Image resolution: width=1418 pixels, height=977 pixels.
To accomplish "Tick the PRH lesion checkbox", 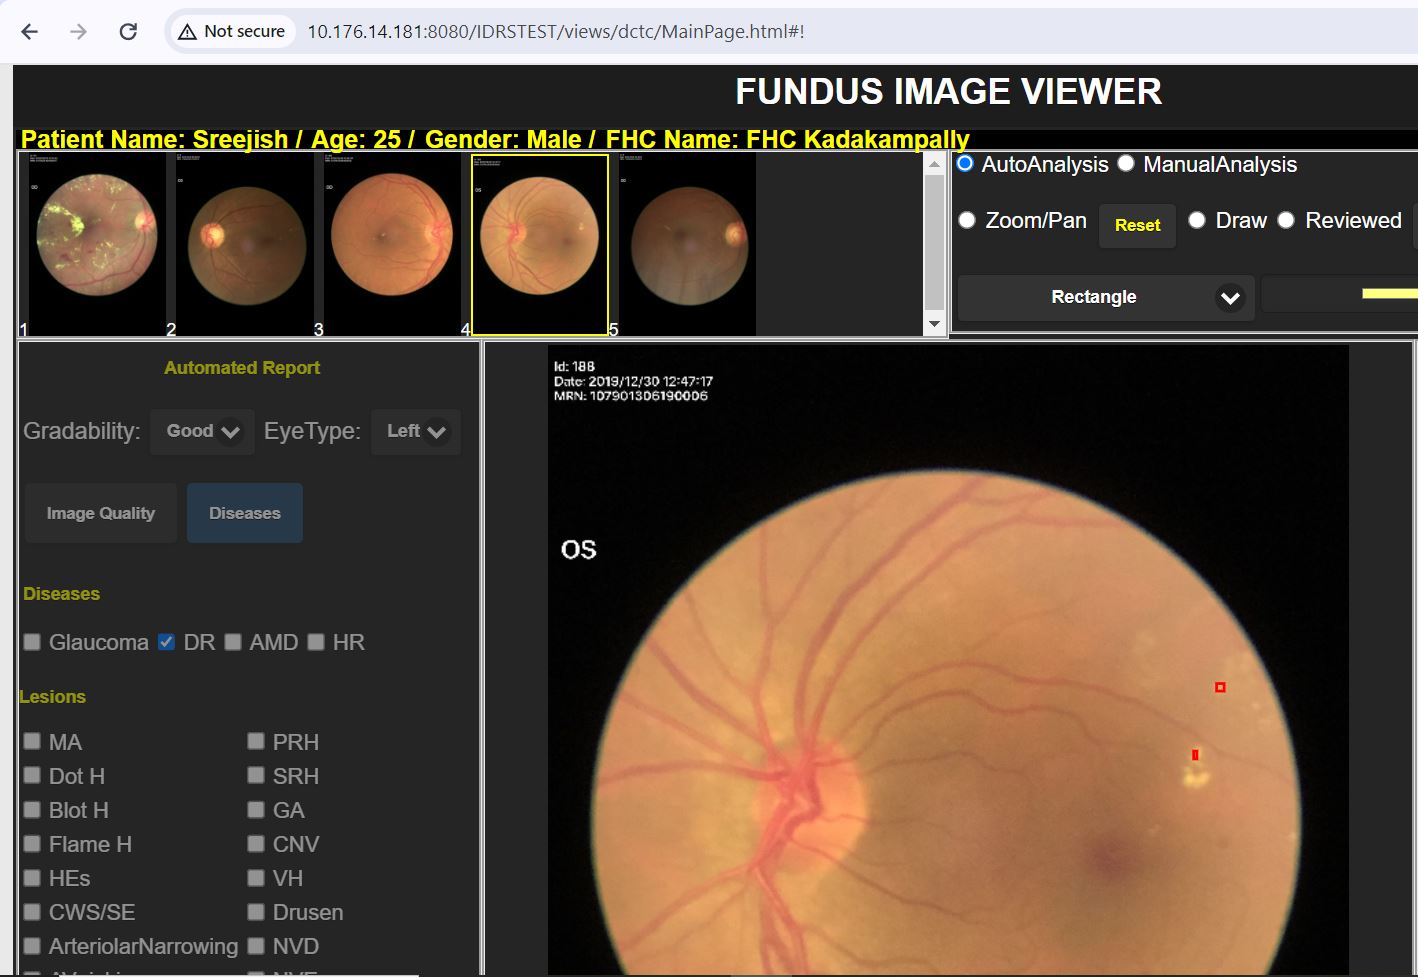I will pos(256,741).
